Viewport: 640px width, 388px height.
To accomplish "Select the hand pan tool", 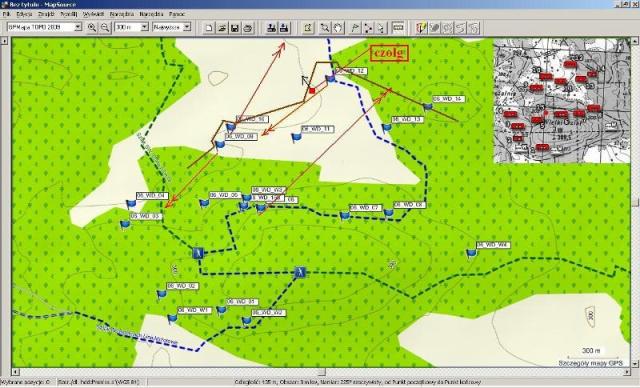I will 338,28.
